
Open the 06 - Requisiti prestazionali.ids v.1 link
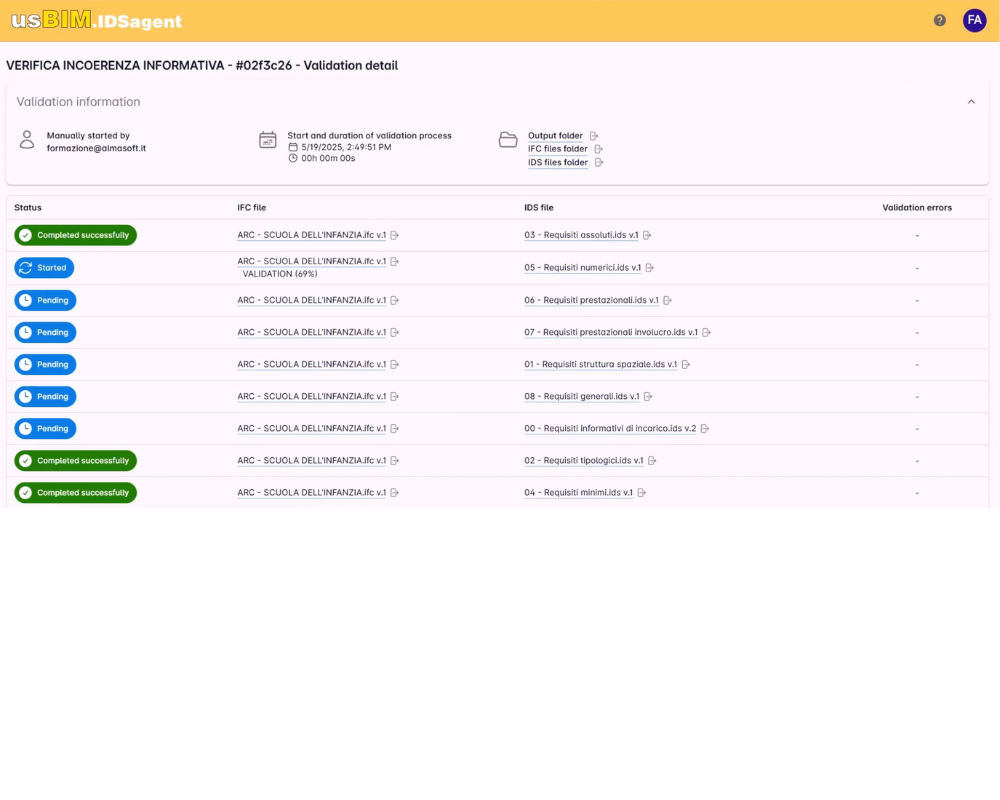[x=591, y=300]
